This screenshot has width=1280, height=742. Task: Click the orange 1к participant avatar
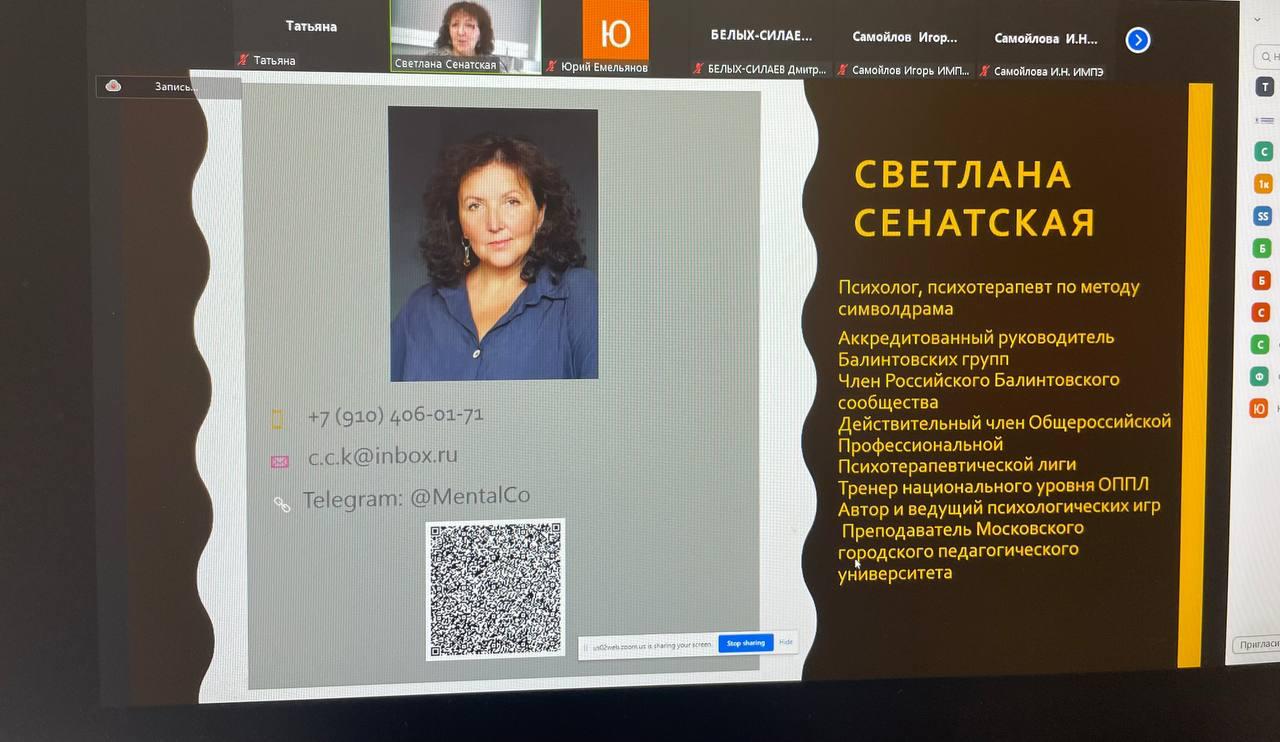[x=1264, y=184]
